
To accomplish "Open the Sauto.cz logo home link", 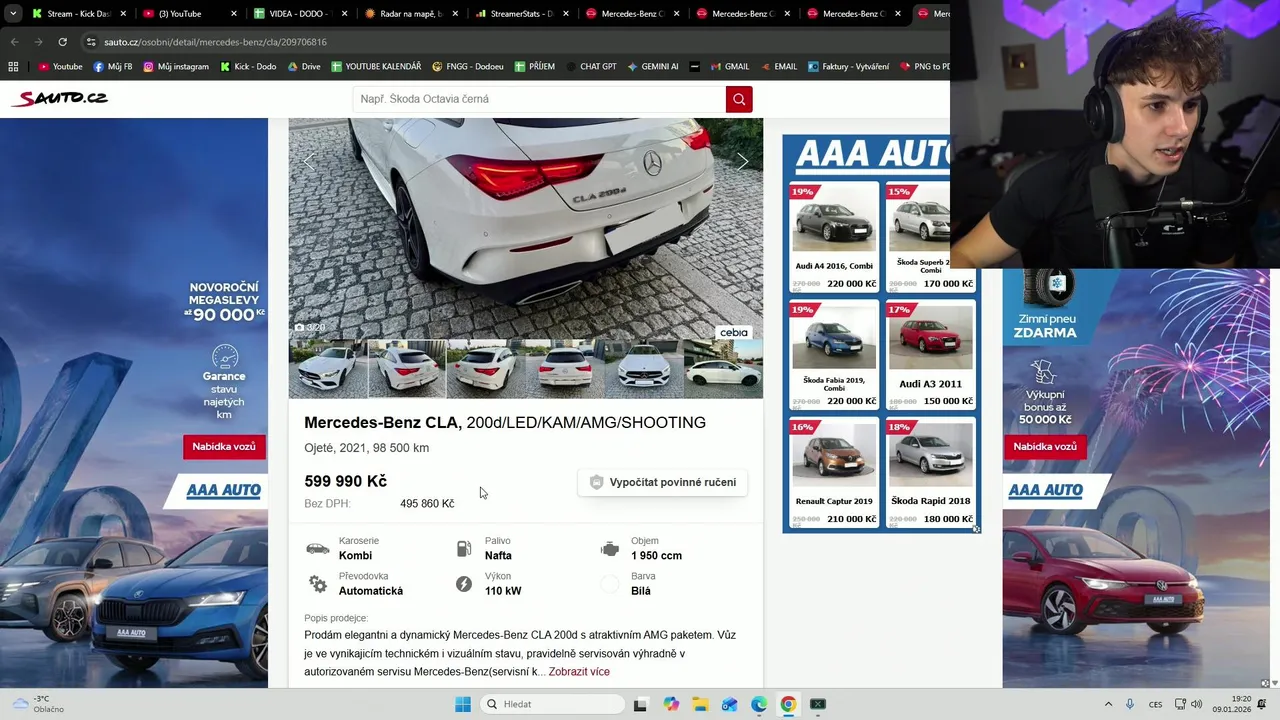I will click(x=59, y=98).
